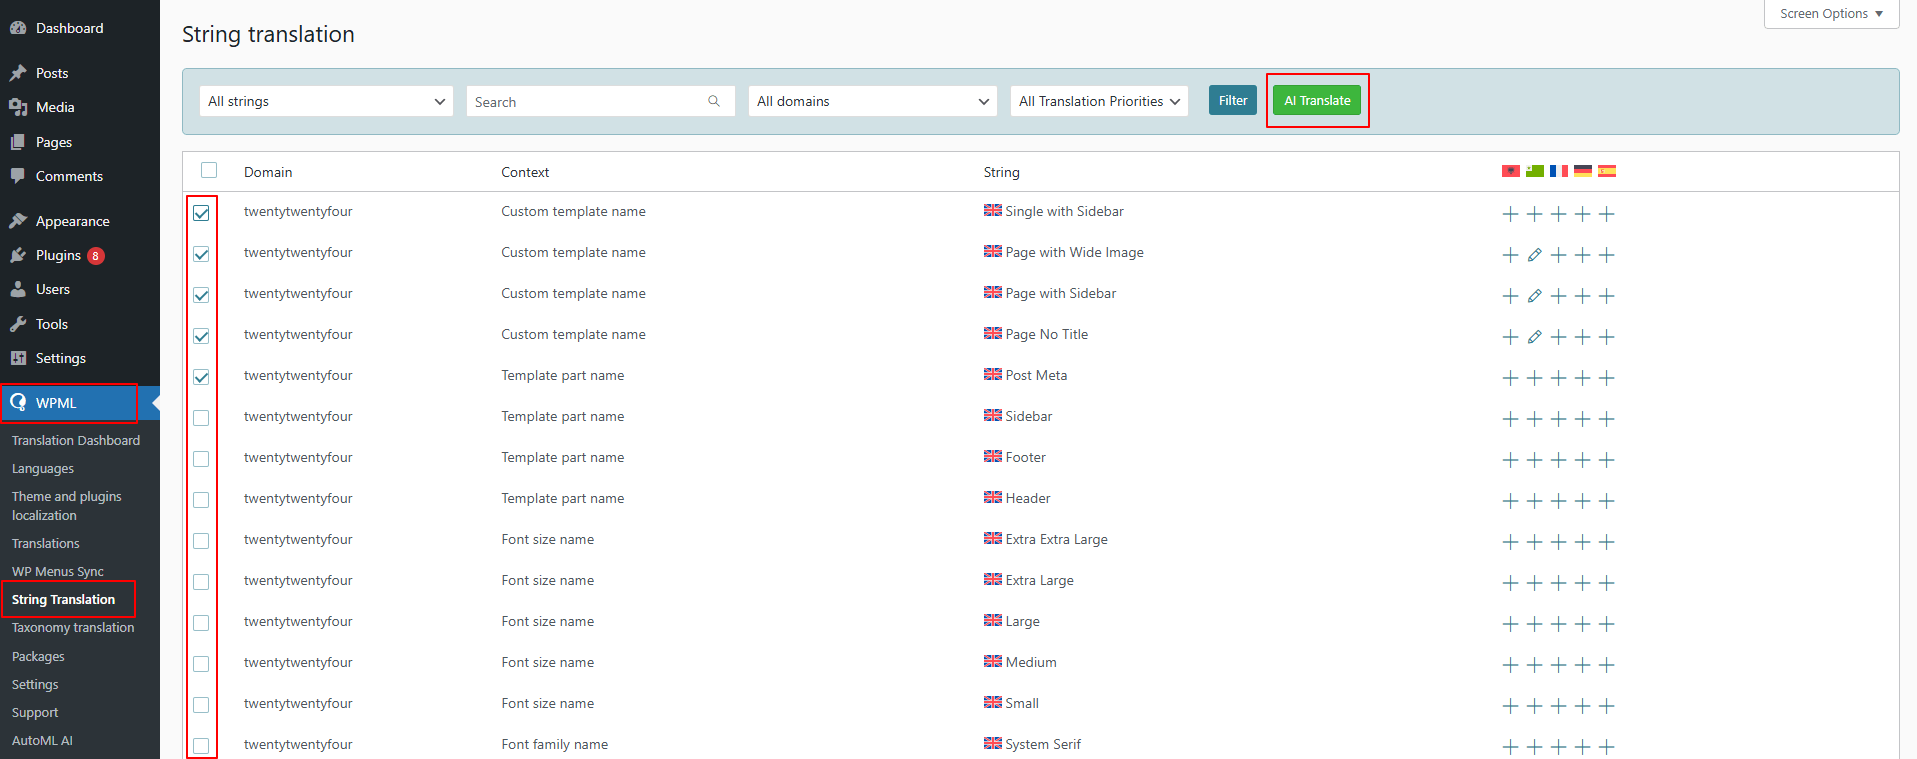Click the search magnifier icon
The width and height of the screenshot is (1917, 759).
click(x=714, y=101)
